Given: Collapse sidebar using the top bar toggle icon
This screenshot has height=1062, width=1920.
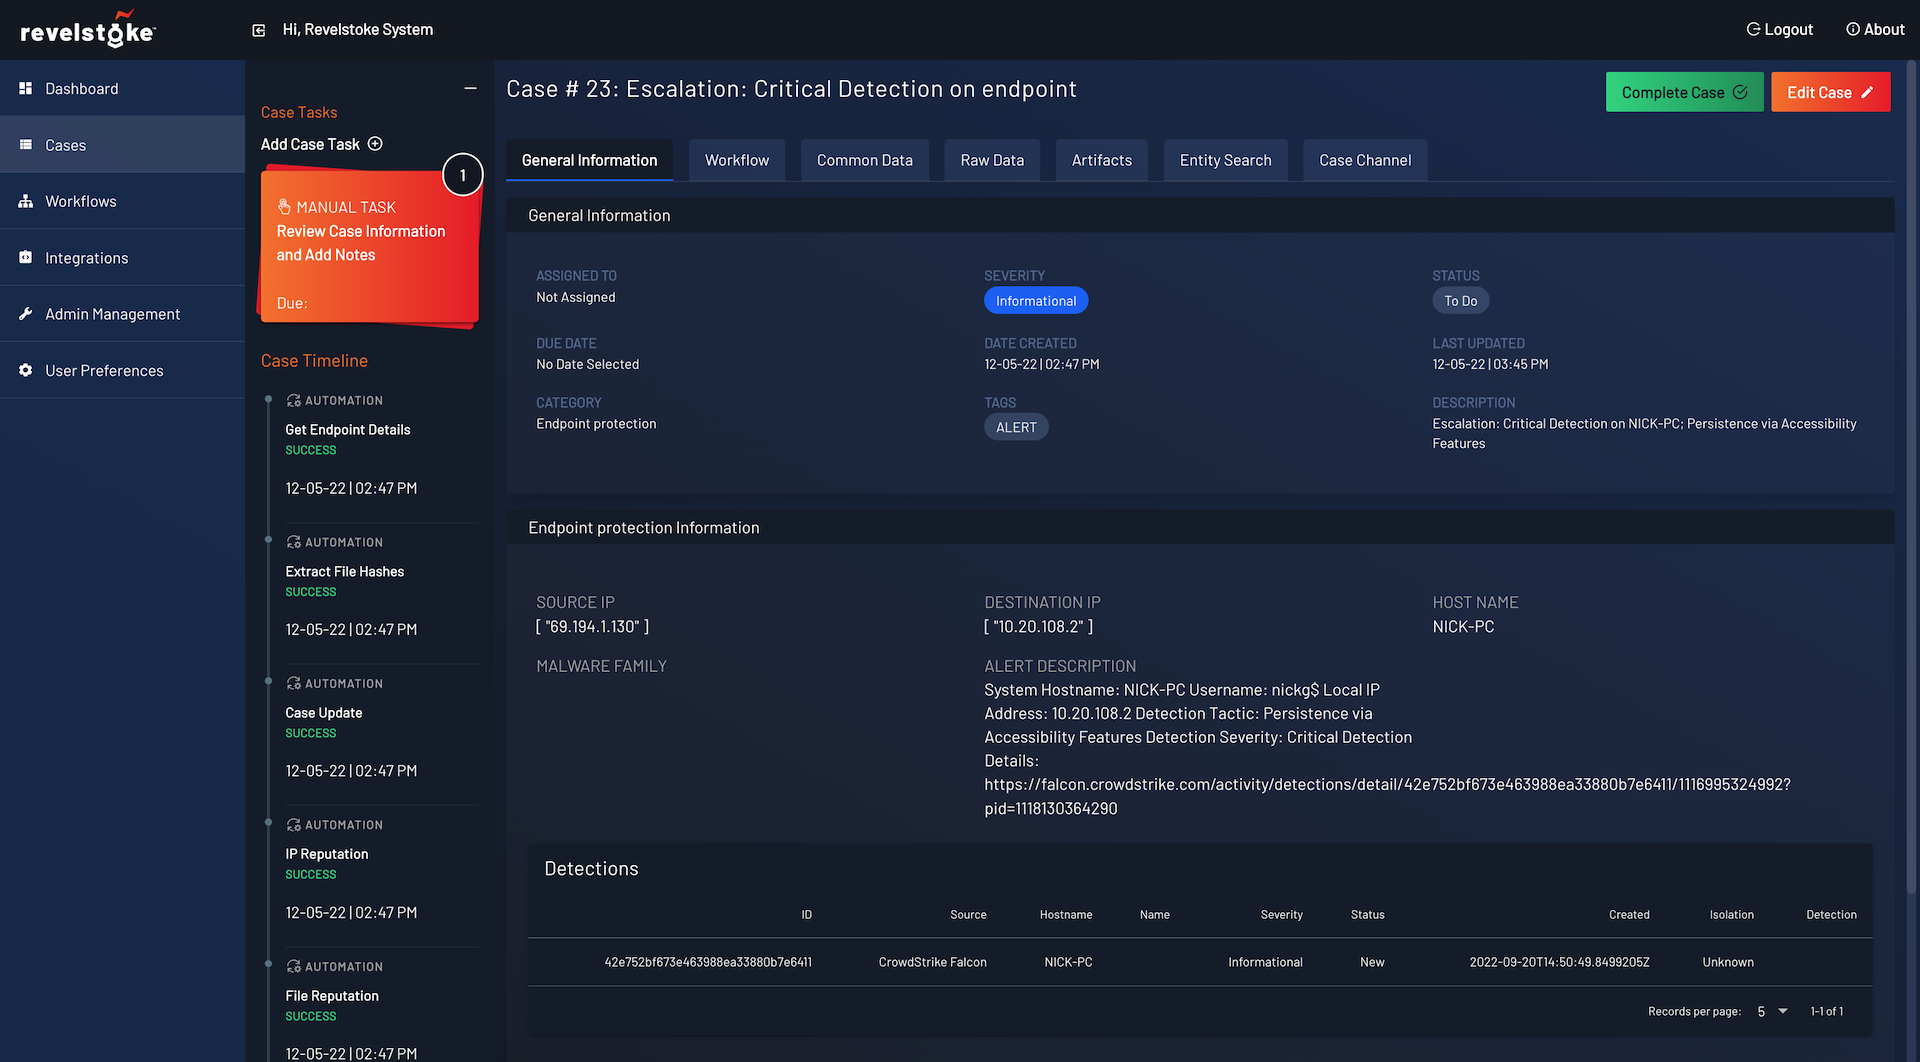Looking at the screenshot, I should [259, 30].
